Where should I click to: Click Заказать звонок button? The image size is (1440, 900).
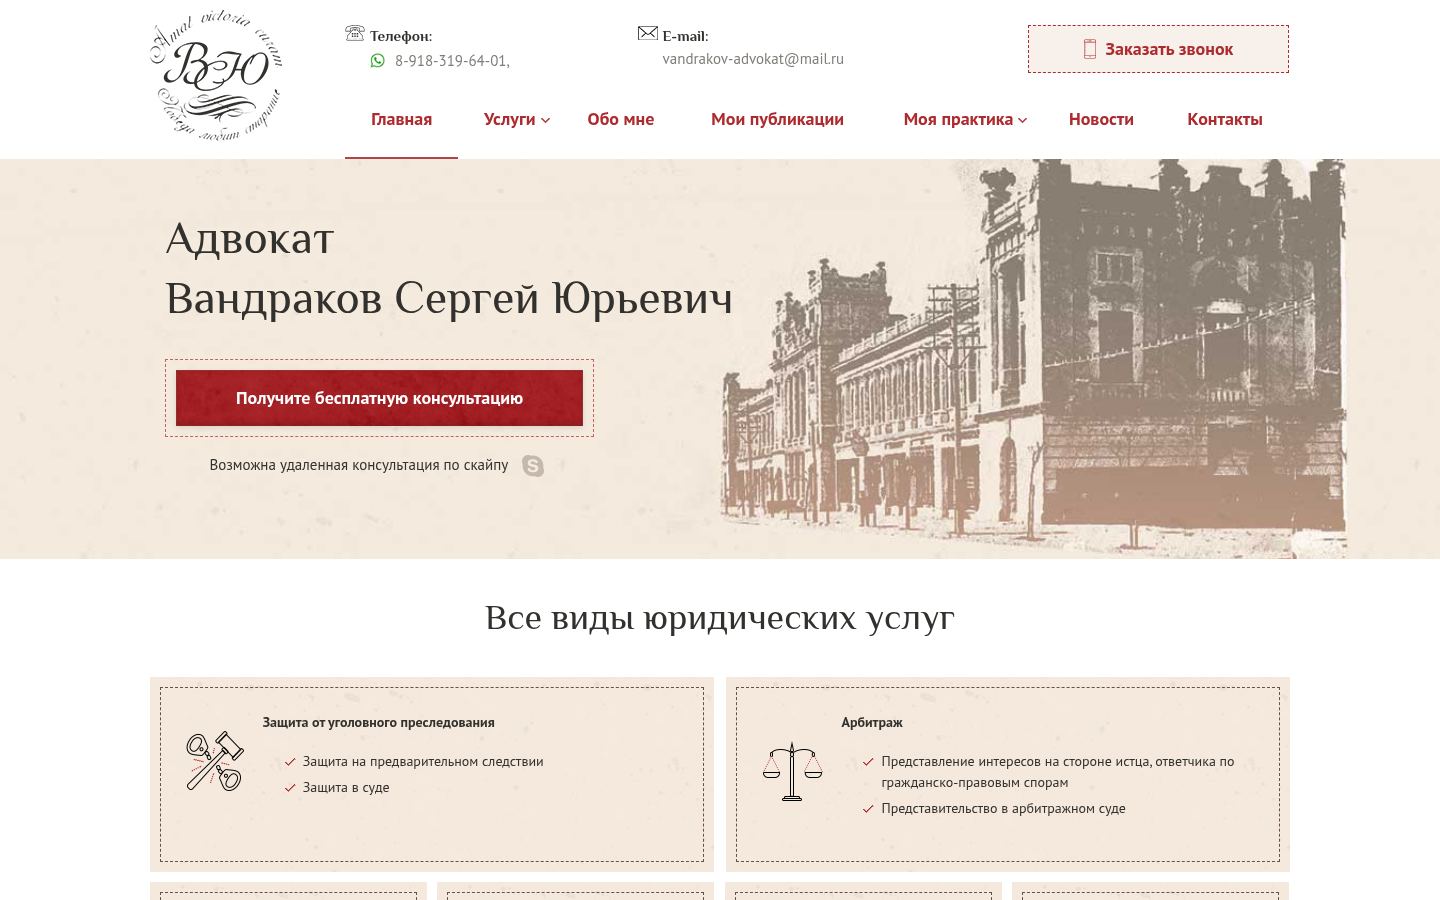[x=1158, y=49]
